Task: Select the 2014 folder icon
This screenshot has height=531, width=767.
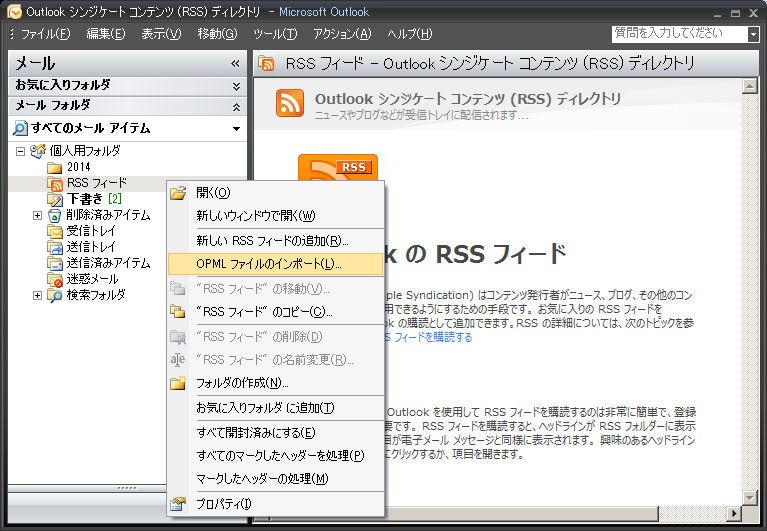Action: coord(54,168)
